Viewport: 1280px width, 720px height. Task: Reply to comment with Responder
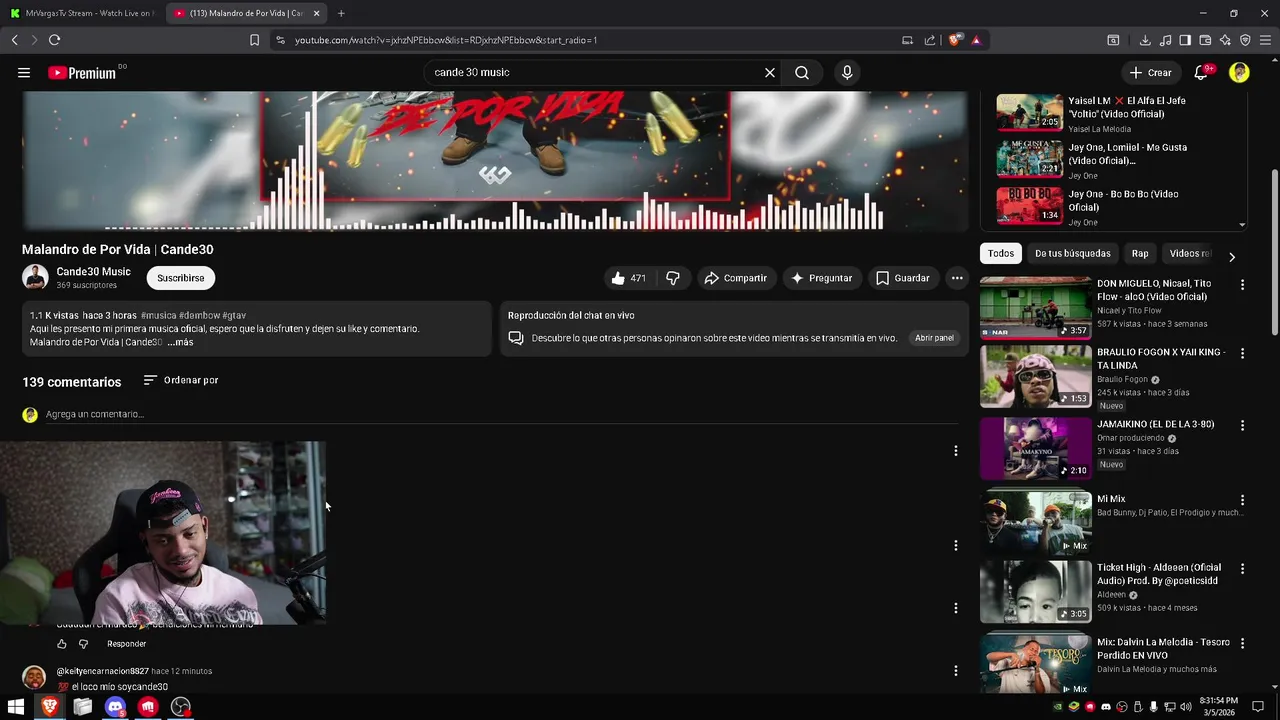click(126, 644)
